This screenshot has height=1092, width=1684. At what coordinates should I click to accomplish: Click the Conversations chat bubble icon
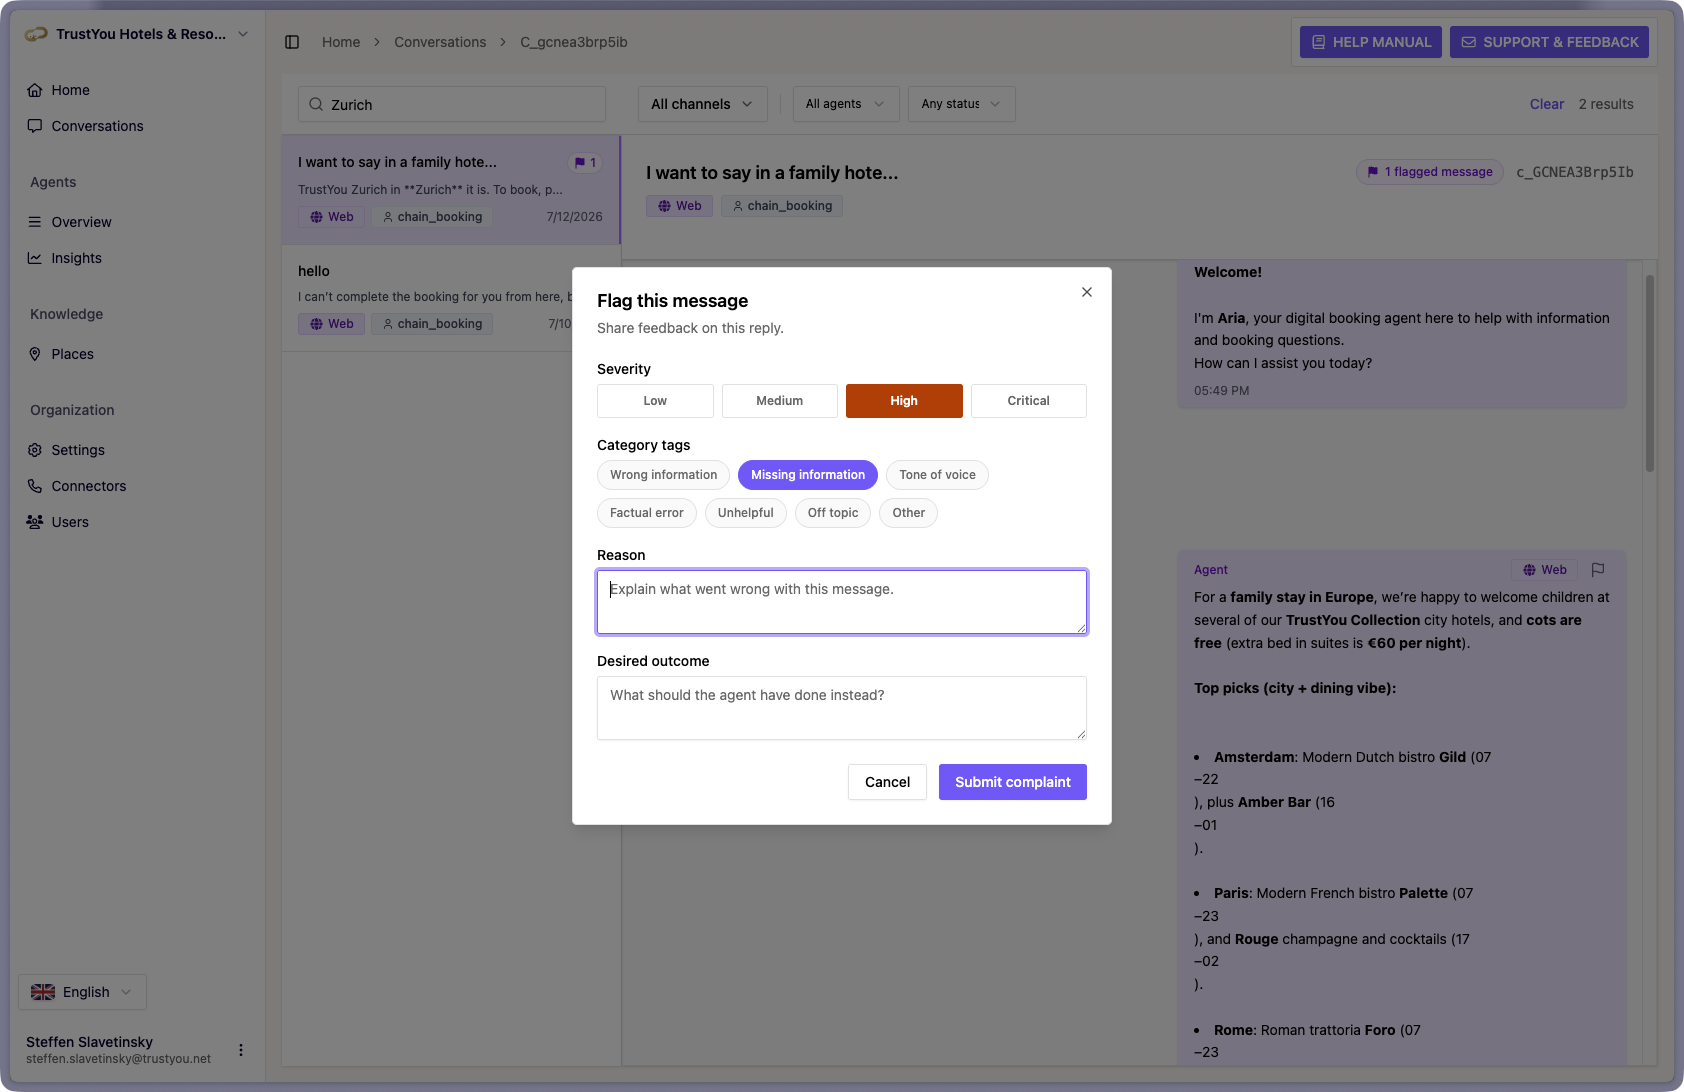point(35,126)
